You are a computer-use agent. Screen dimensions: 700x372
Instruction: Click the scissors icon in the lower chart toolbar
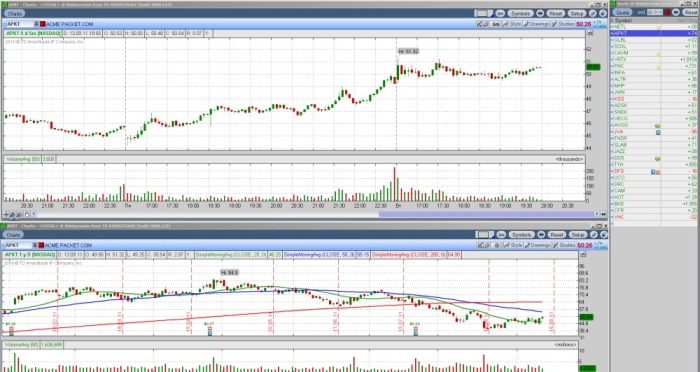480,245
